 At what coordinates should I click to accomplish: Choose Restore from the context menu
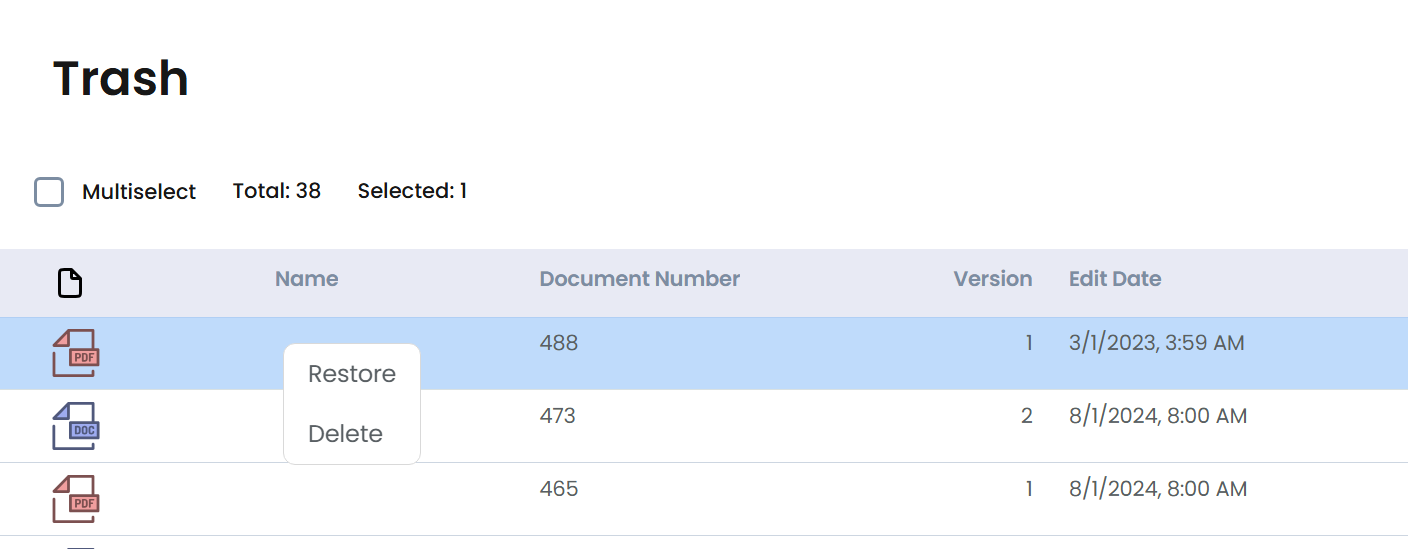tap(352, 374)
